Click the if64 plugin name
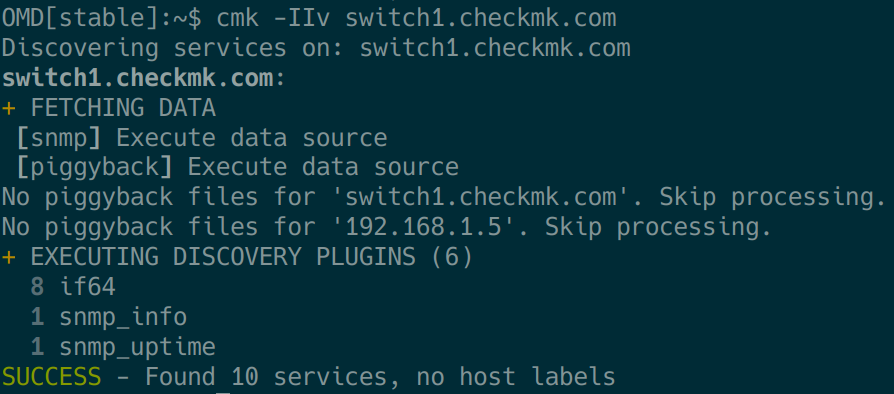Screen dimensions: 894x394 pos(87,287)
